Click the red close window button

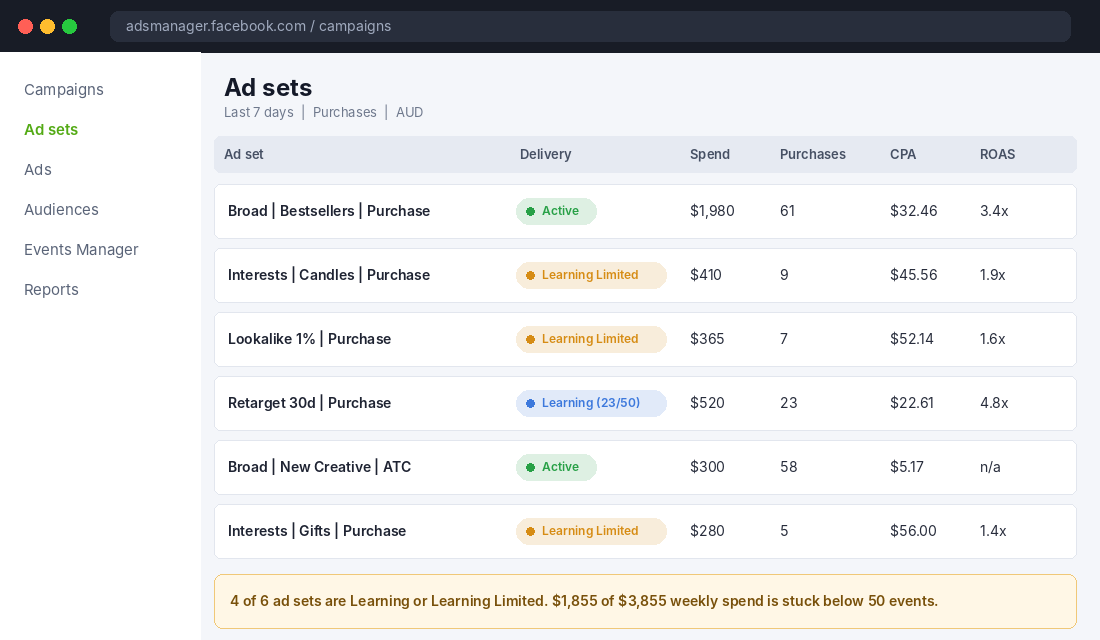coord(25,27)
